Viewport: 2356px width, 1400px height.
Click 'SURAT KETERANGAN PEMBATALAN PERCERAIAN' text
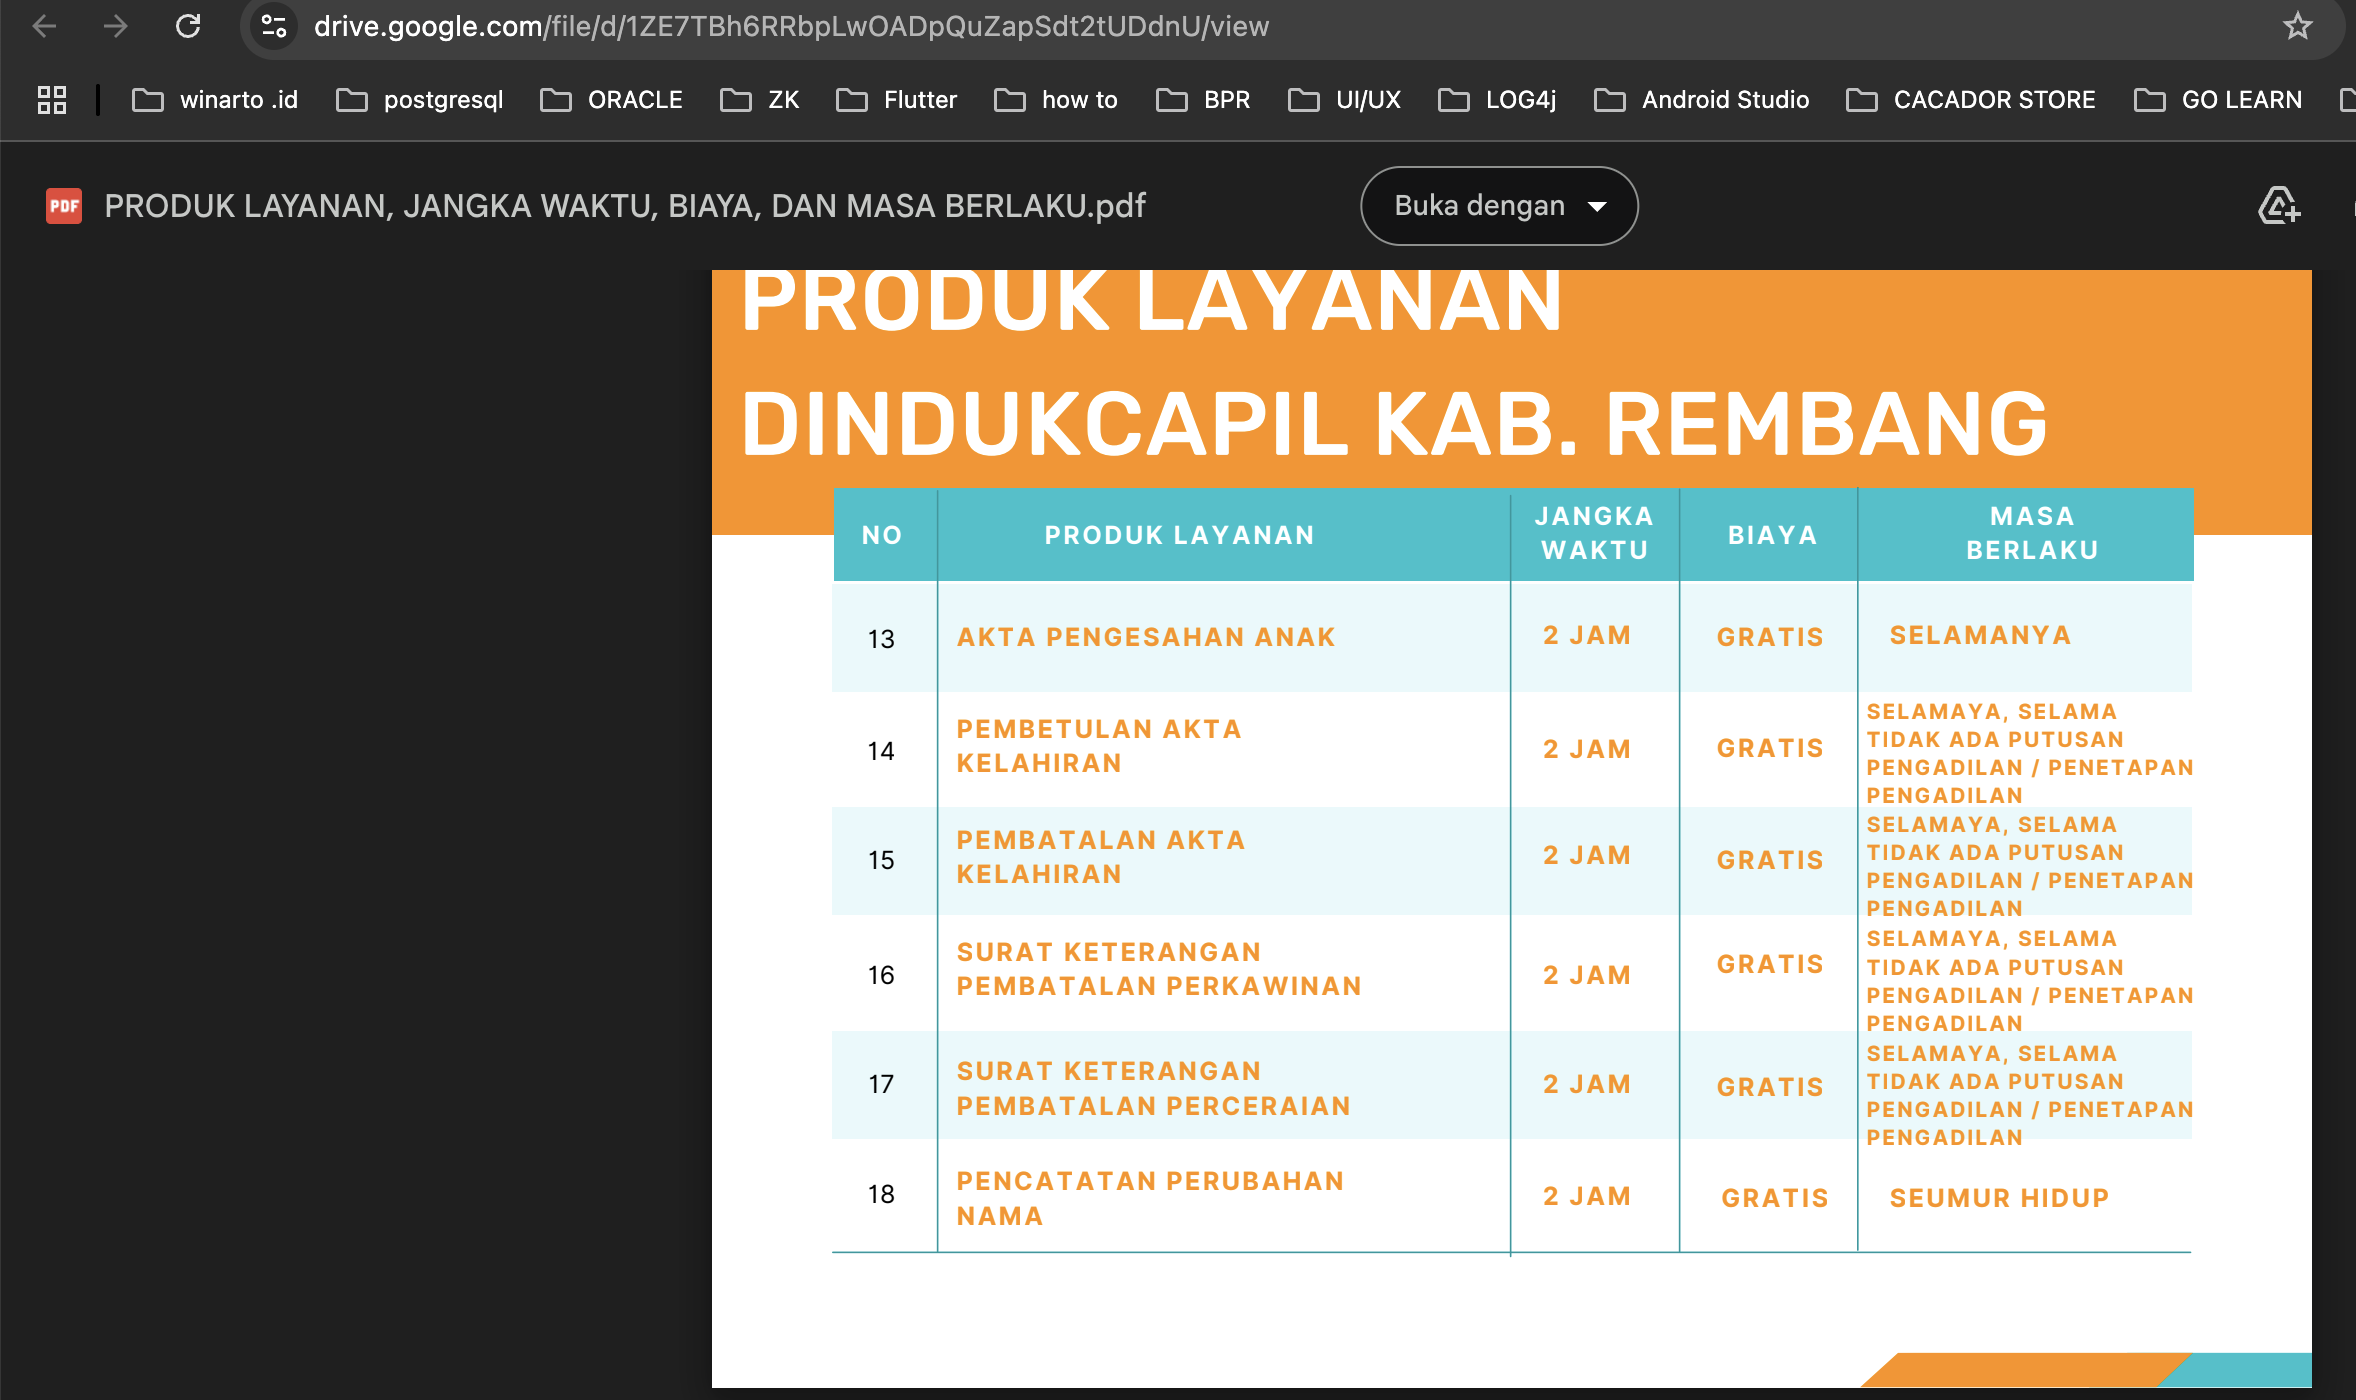1154,1088
